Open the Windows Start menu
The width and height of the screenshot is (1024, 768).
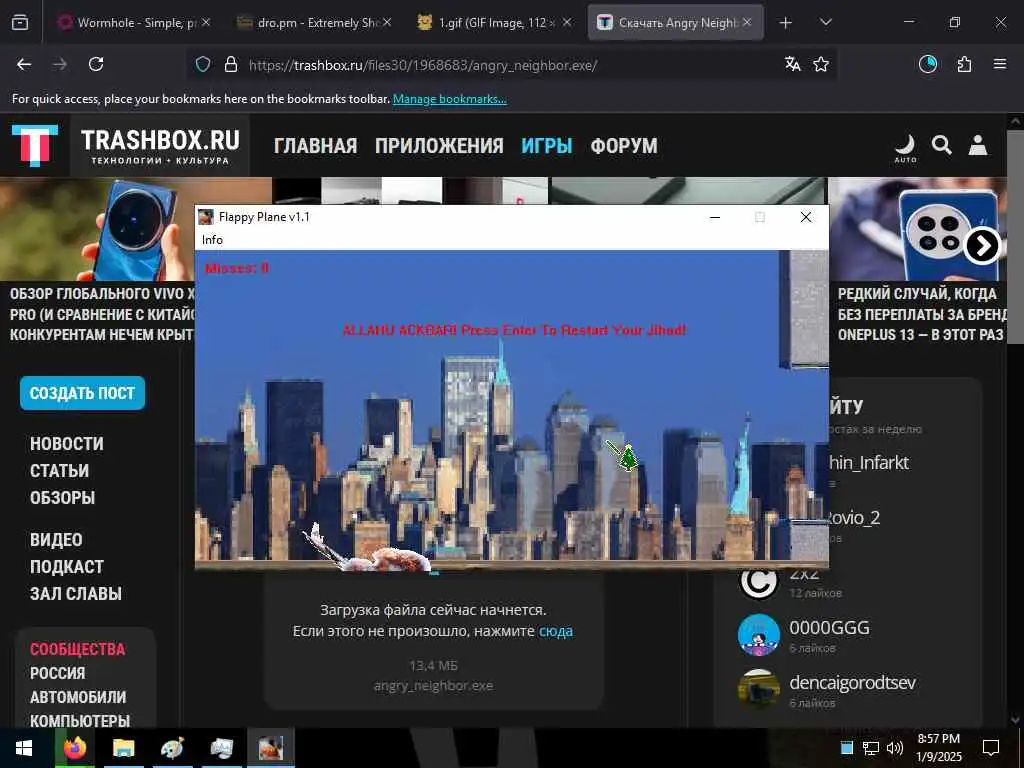(24, 748)
